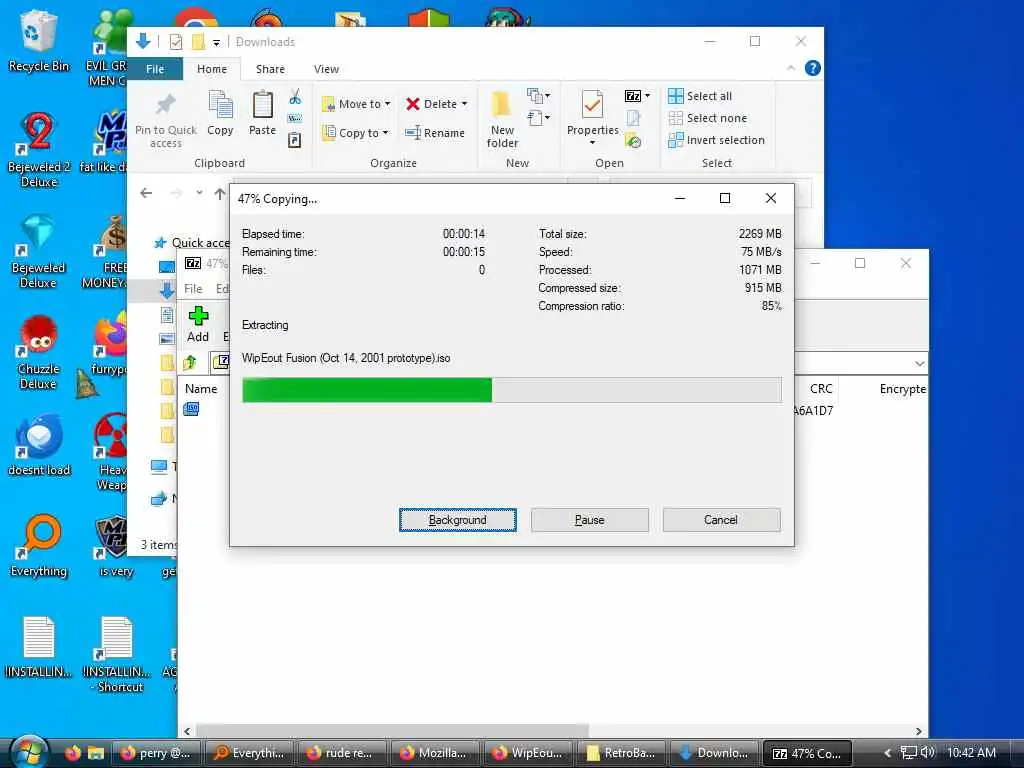Open the Bejeweled 2 Deluxe desktop icon

coord(39,150)
